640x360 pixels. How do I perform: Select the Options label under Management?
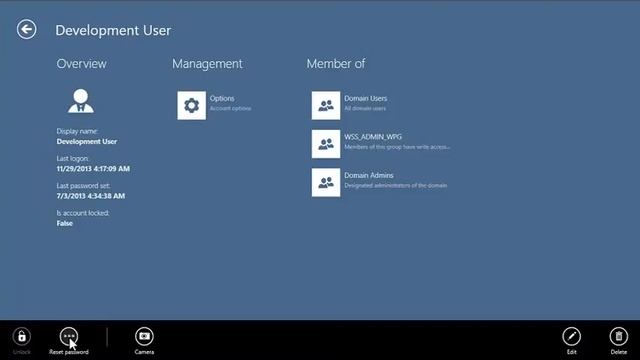[x=222, y=98]
